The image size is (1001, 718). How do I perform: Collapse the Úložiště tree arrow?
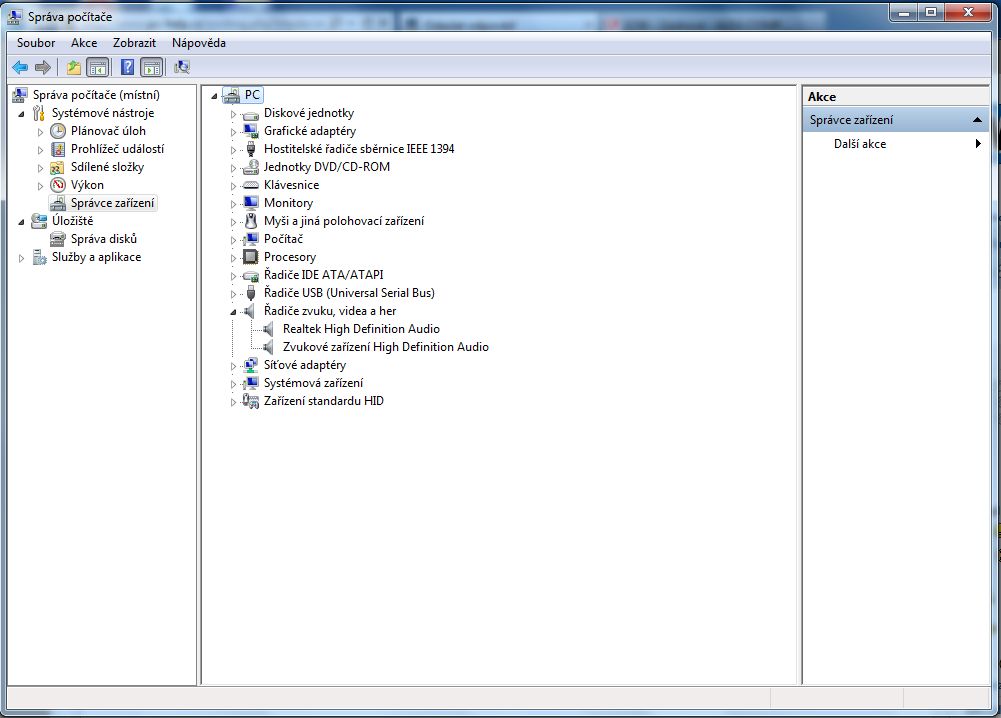tap(22, 222)
